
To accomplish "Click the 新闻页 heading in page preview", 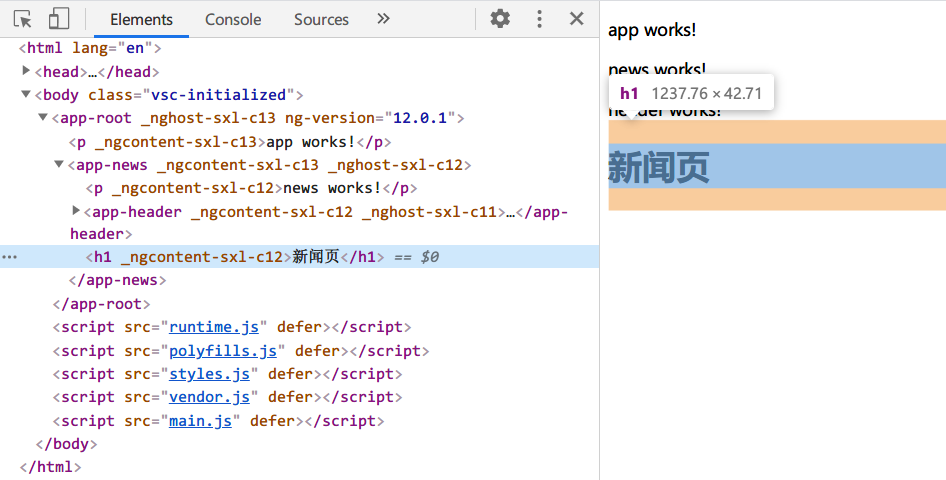I will (x=659, y=166).
